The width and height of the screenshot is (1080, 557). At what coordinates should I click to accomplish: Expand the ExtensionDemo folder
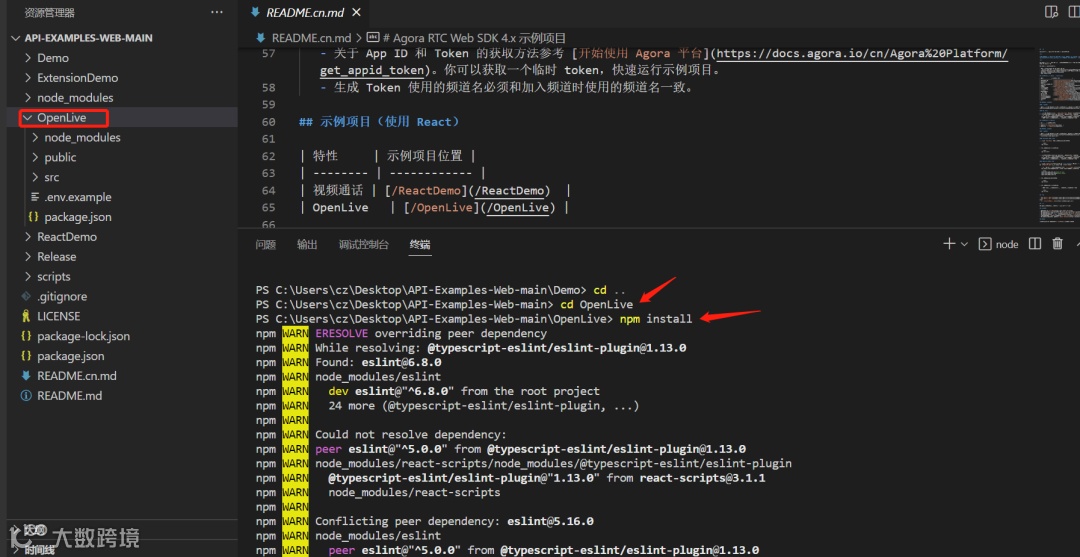point(77,78)
